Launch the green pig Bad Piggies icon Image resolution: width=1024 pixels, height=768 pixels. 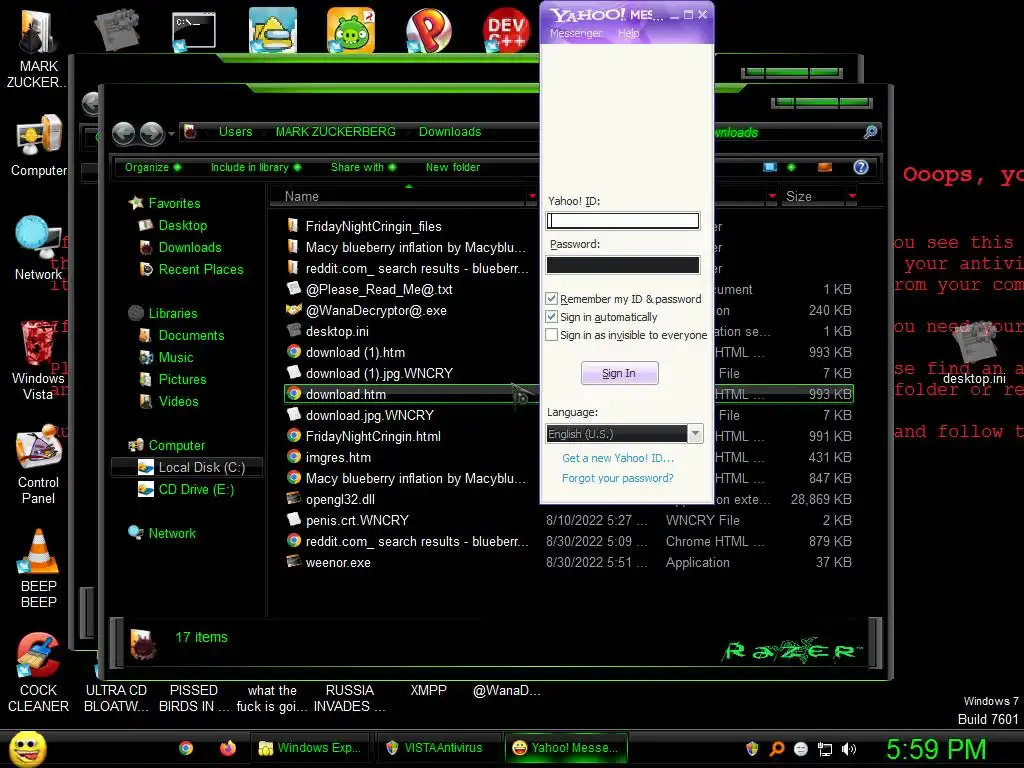click(x=351, y=30)
